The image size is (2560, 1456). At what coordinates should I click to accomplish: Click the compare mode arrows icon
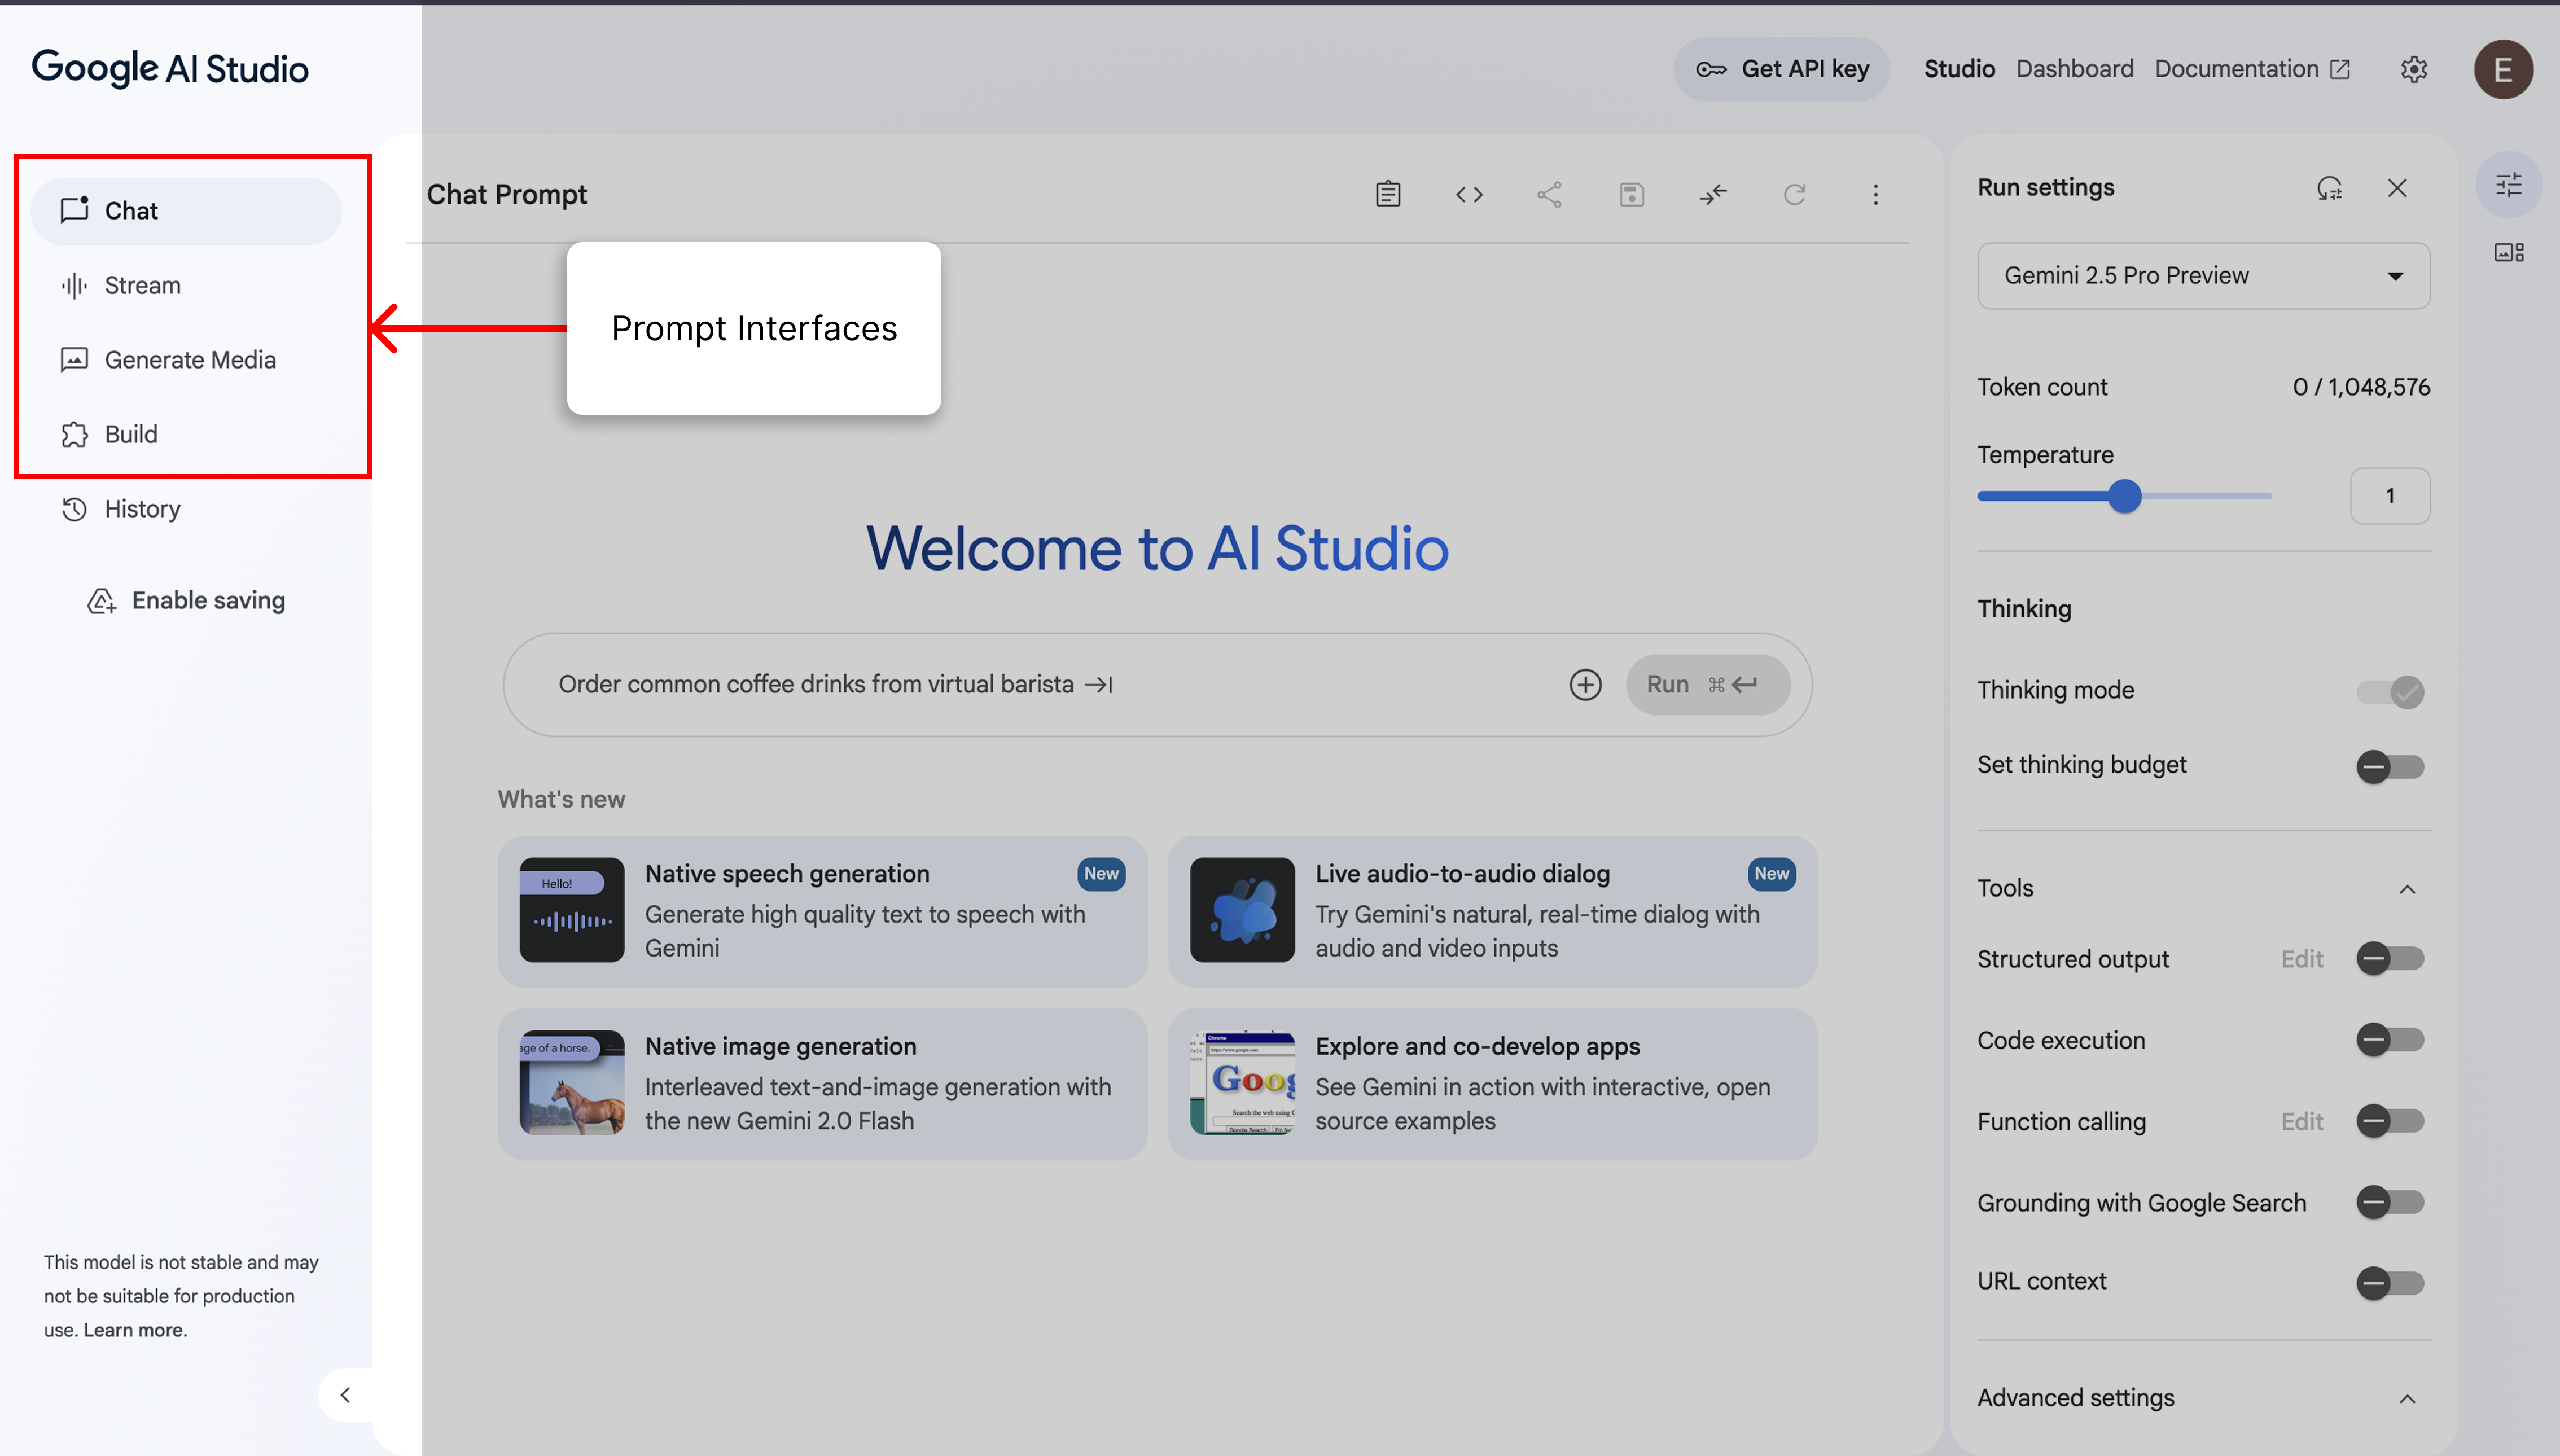[1713, 194]
